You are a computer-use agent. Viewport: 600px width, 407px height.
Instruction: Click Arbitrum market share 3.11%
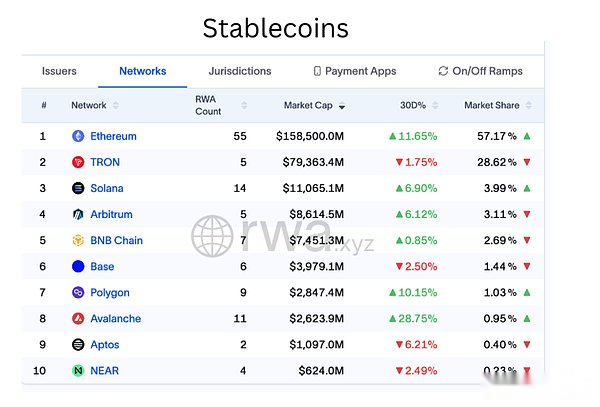click(x=500, y=214)
